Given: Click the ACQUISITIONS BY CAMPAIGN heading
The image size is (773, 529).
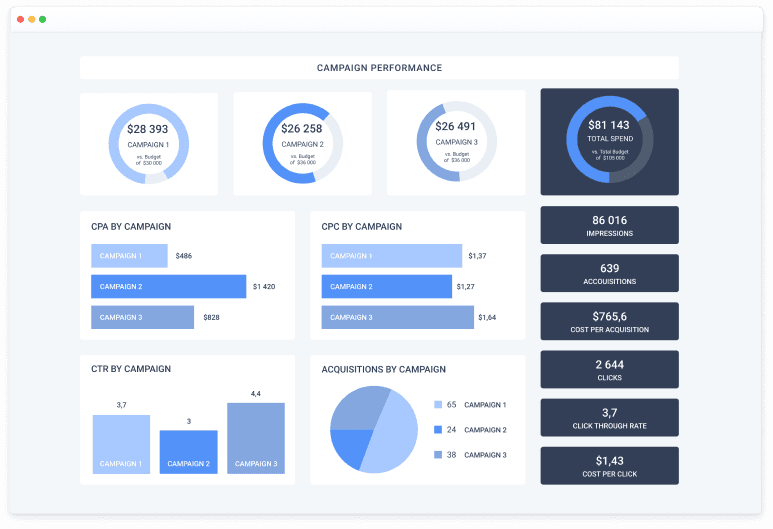Looking at the screenshot, I should pyautogui.click(x=384, y=369).
